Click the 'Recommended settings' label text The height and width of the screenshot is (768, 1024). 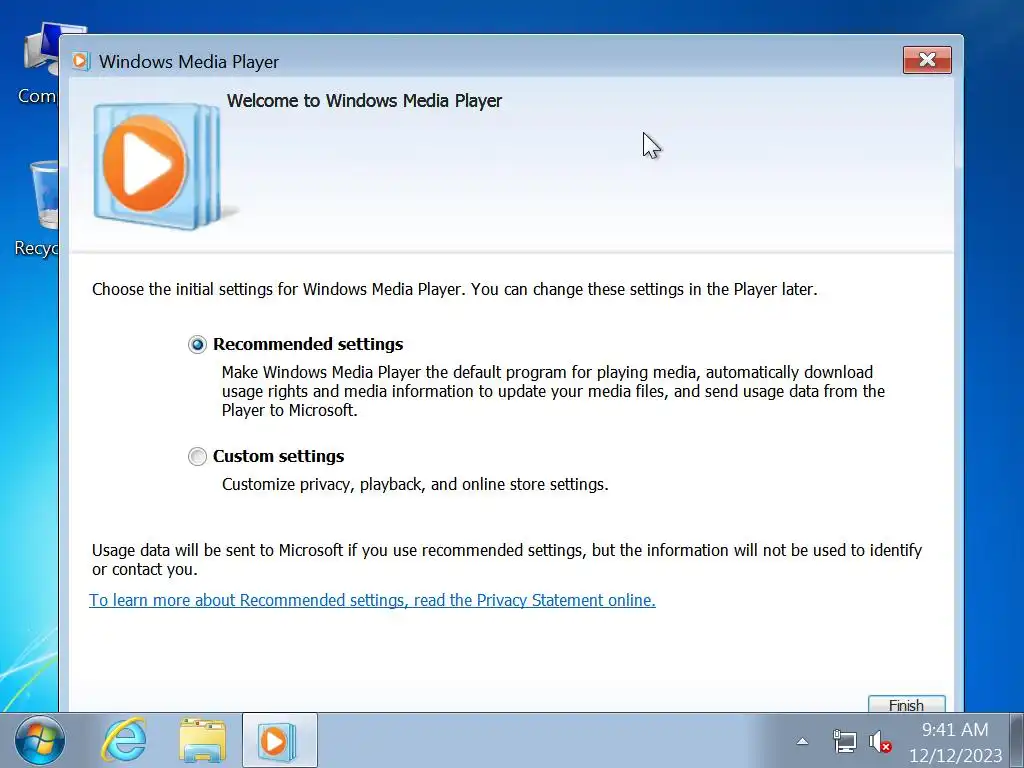coord(308,344)
